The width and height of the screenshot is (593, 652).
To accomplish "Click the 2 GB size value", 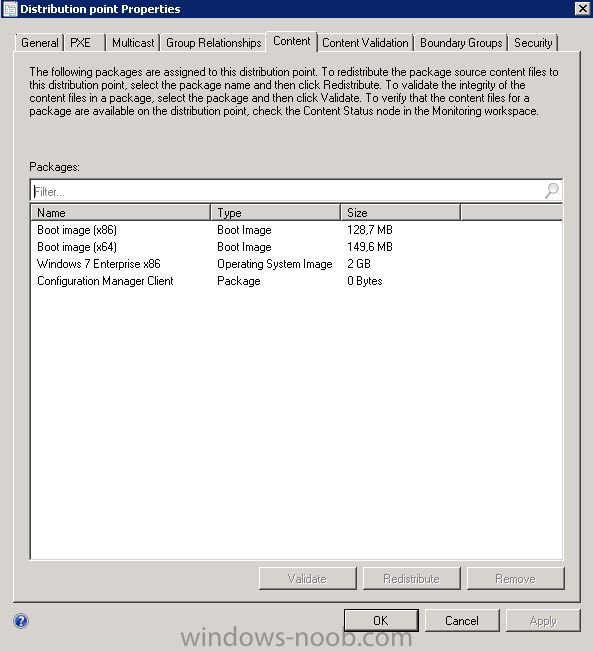I will [358, 264].
